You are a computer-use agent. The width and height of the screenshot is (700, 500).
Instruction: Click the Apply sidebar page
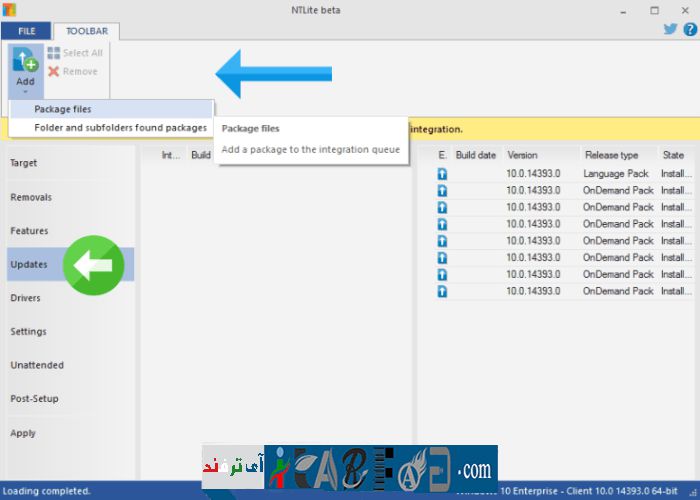23,433
